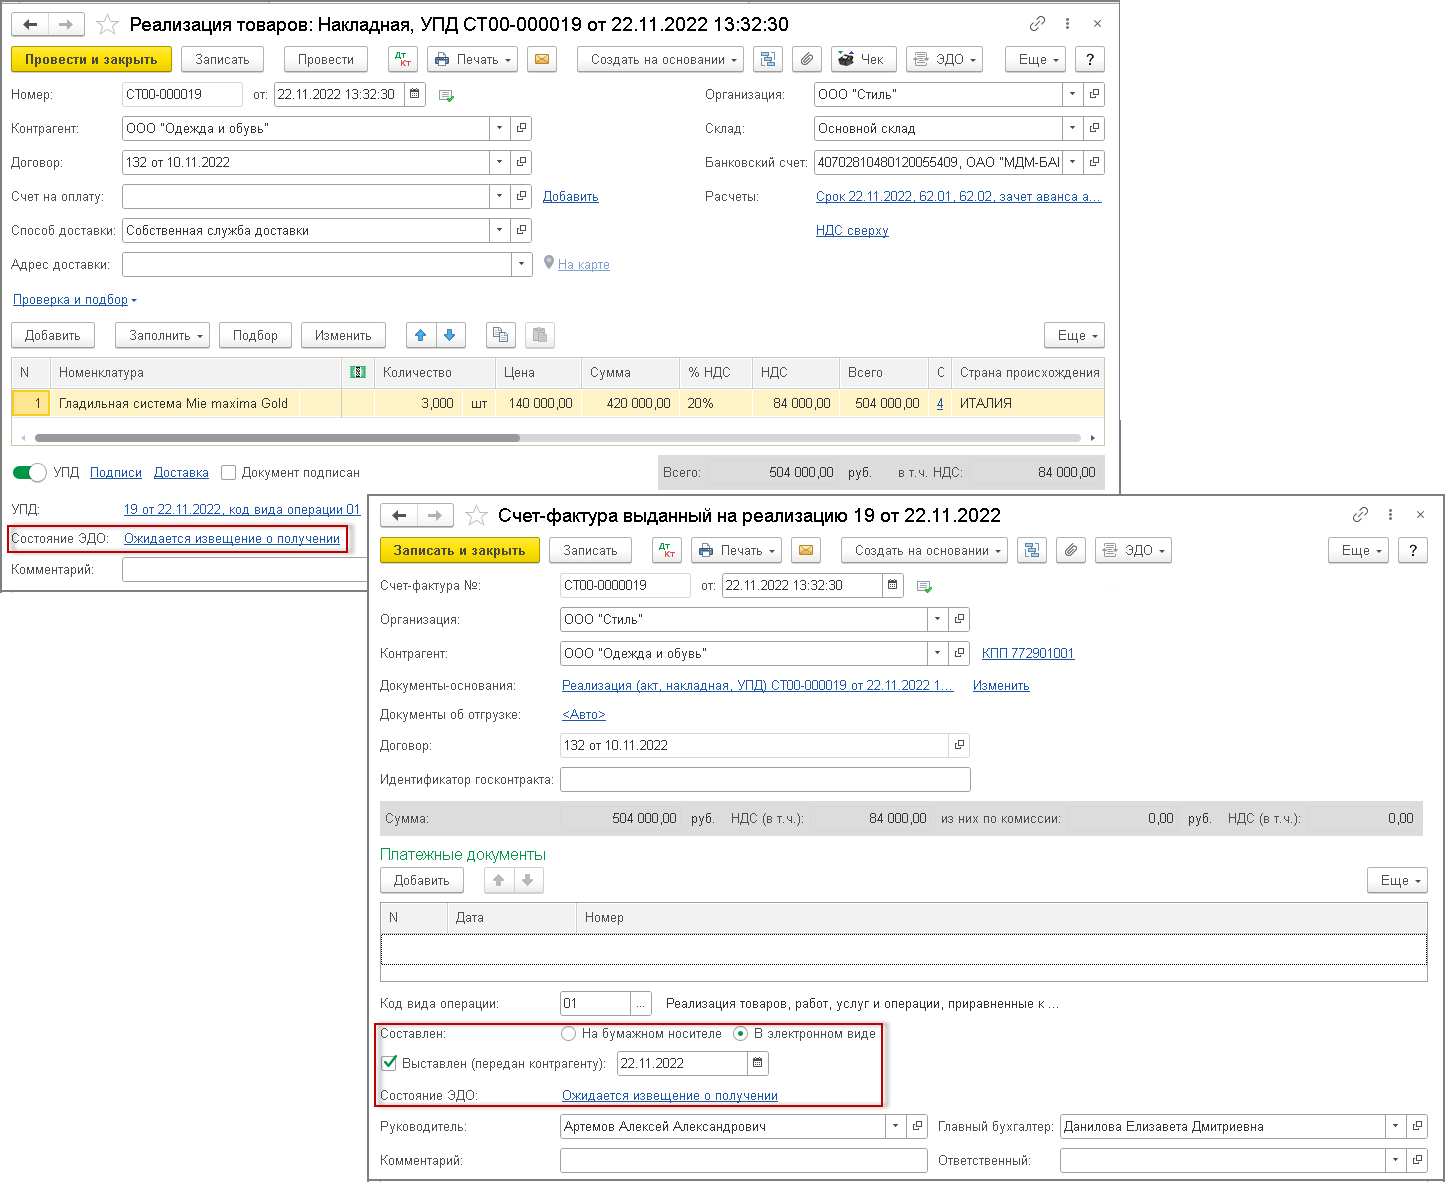This screenshot has height=1184, width=1448.
Task: Add Реализация товаров document to favorites with star
Action: [107, 24]
